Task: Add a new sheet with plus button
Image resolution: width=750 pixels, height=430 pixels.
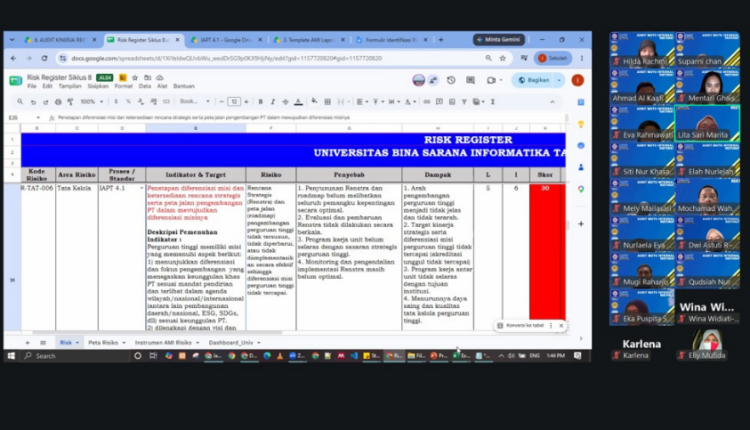Action: pos(27,342)
